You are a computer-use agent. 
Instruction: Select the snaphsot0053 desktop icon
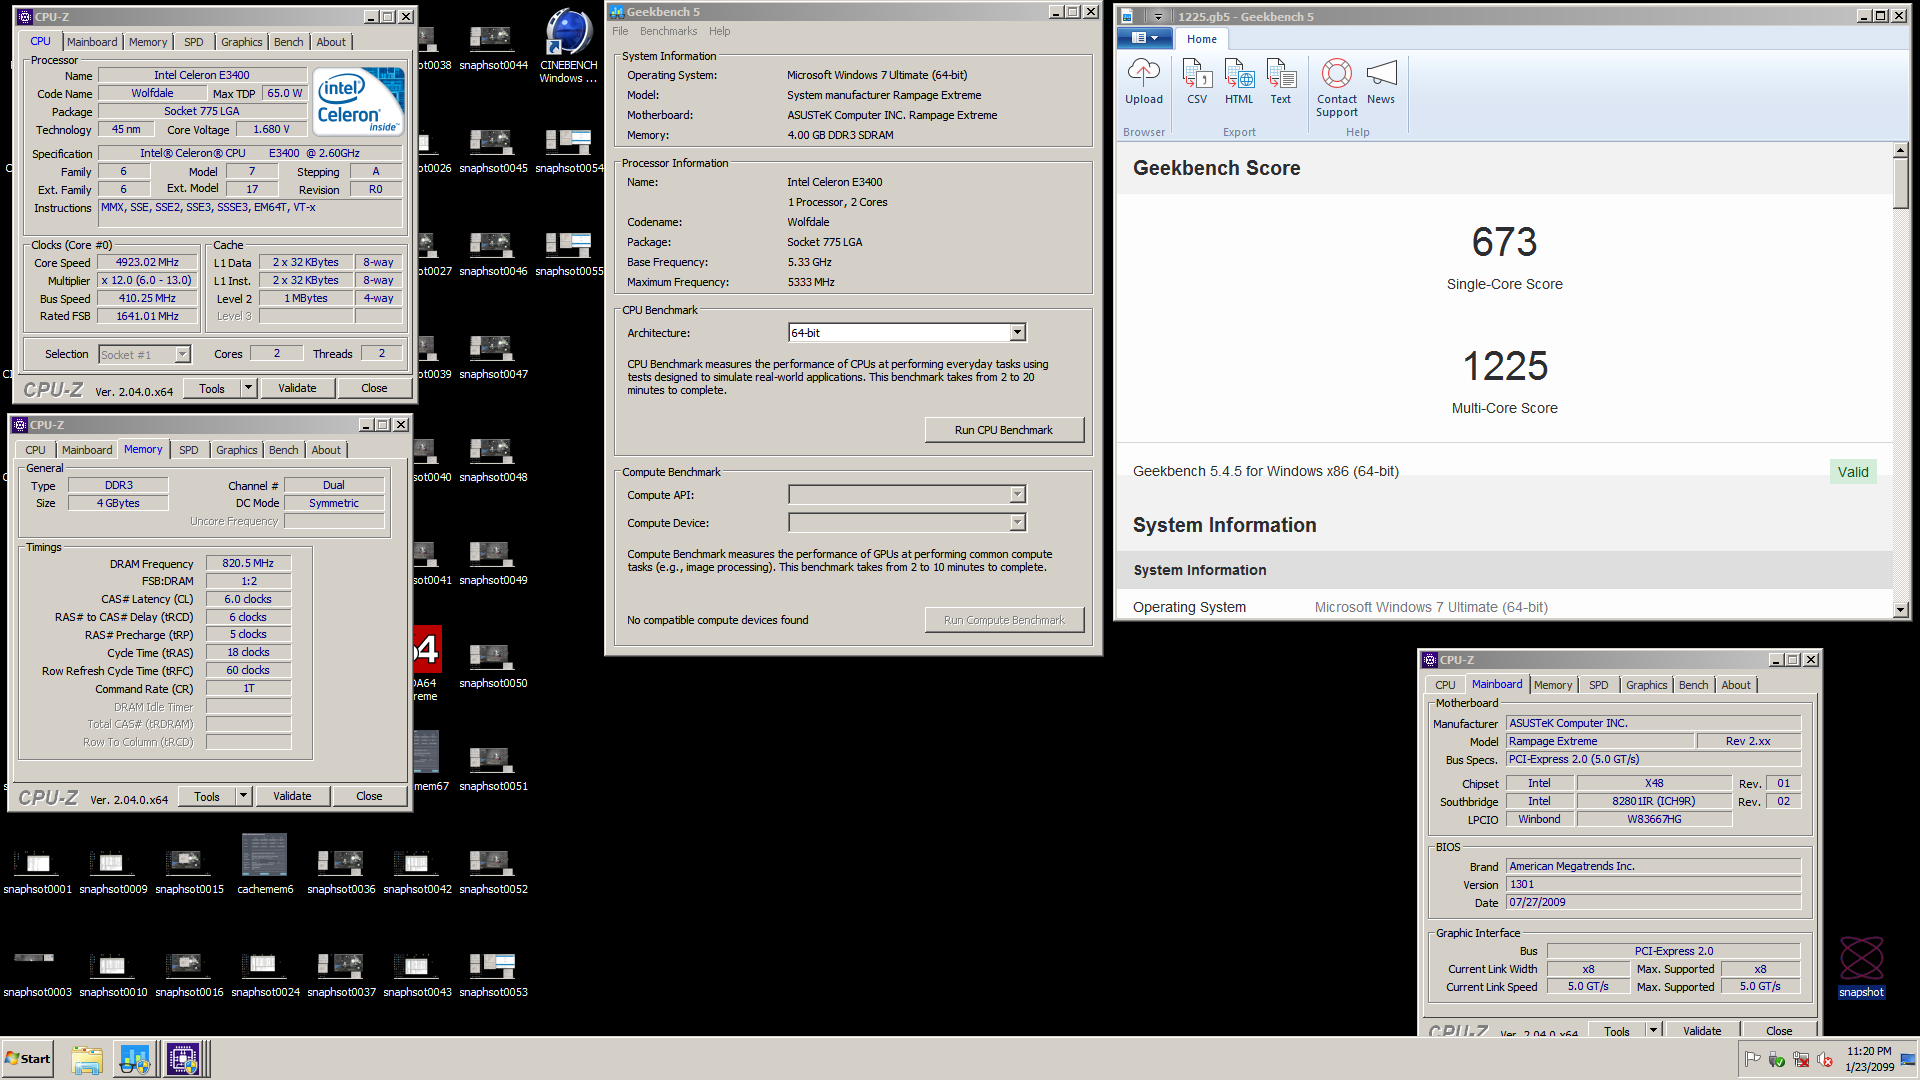point(493,975)
